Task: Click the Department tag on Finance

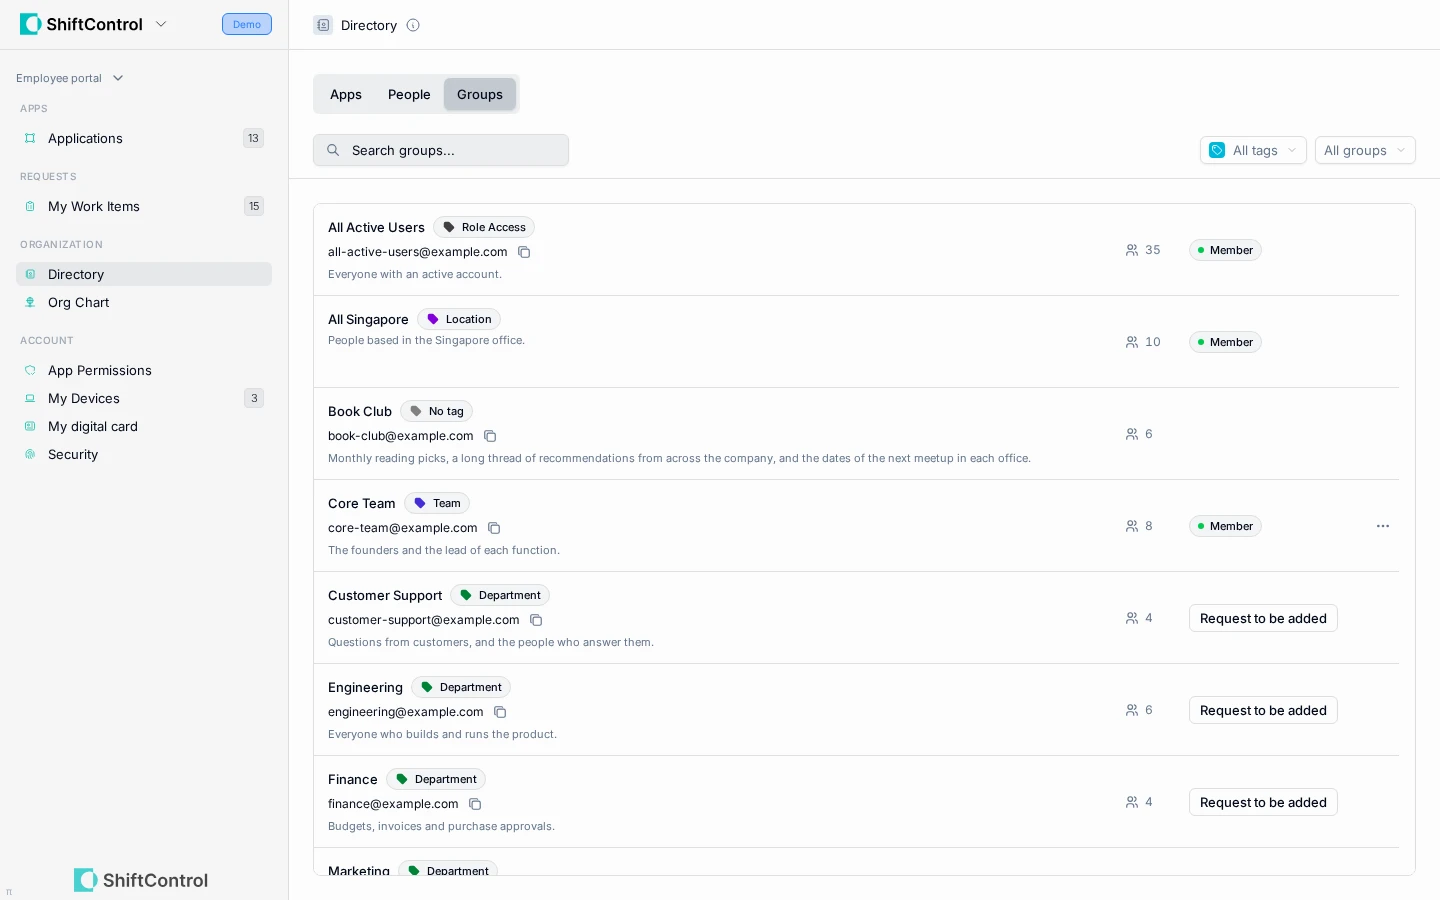Action: click(436, 779)
